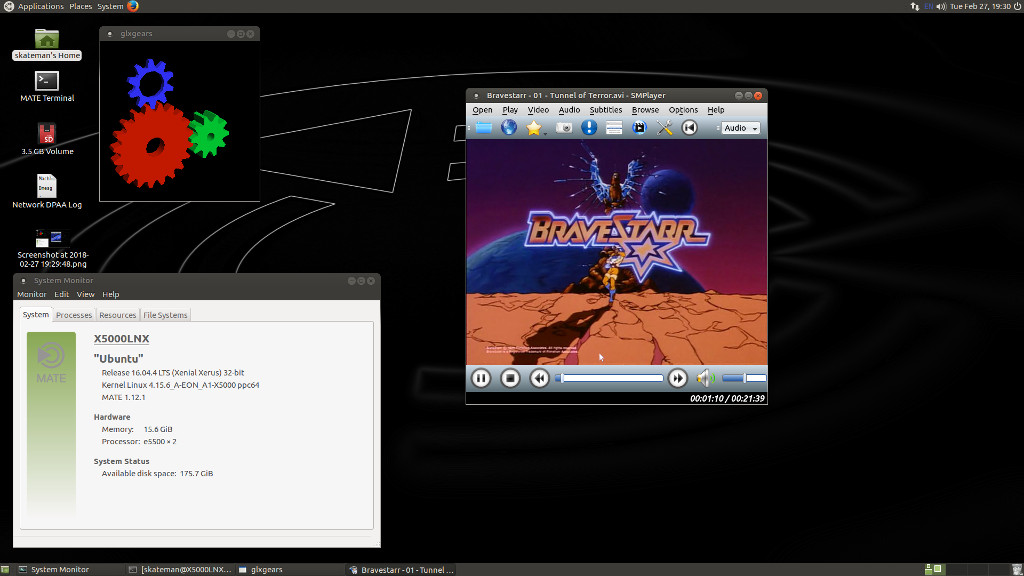Take a screenshot with SMPlayer's camera icon
Viewport: 1024px width, 576px height.
click(564, 127)
